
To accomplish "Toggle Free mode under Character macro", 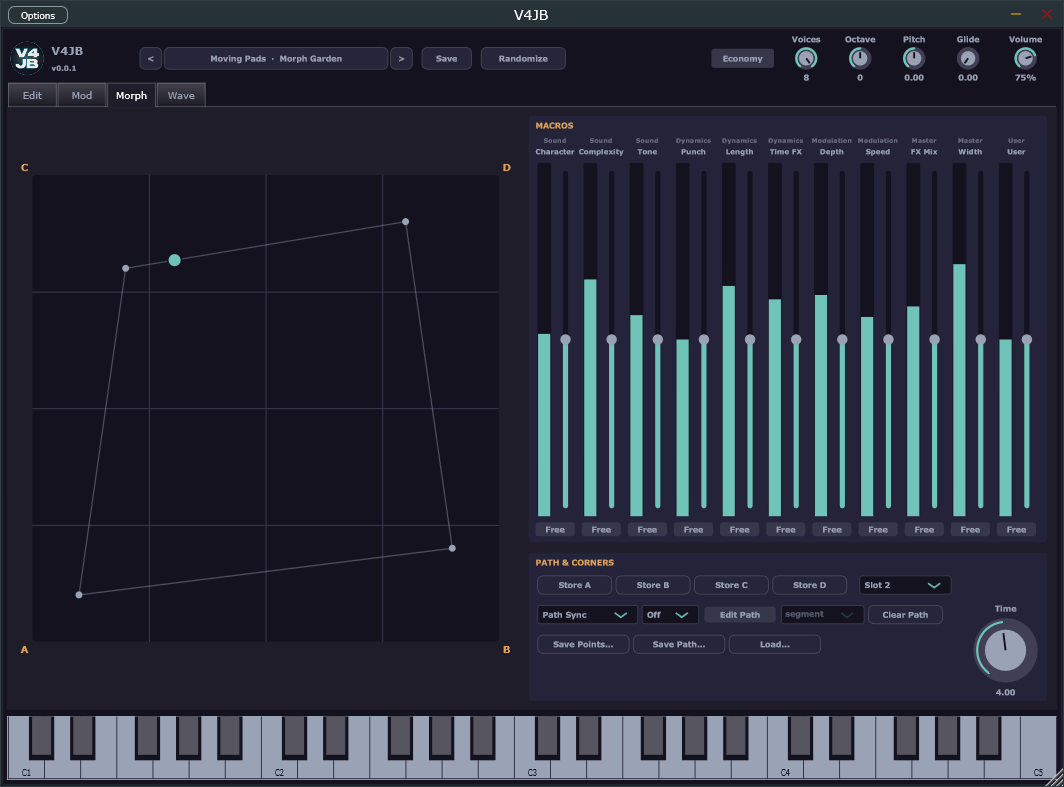I will (x=554, y=529).
